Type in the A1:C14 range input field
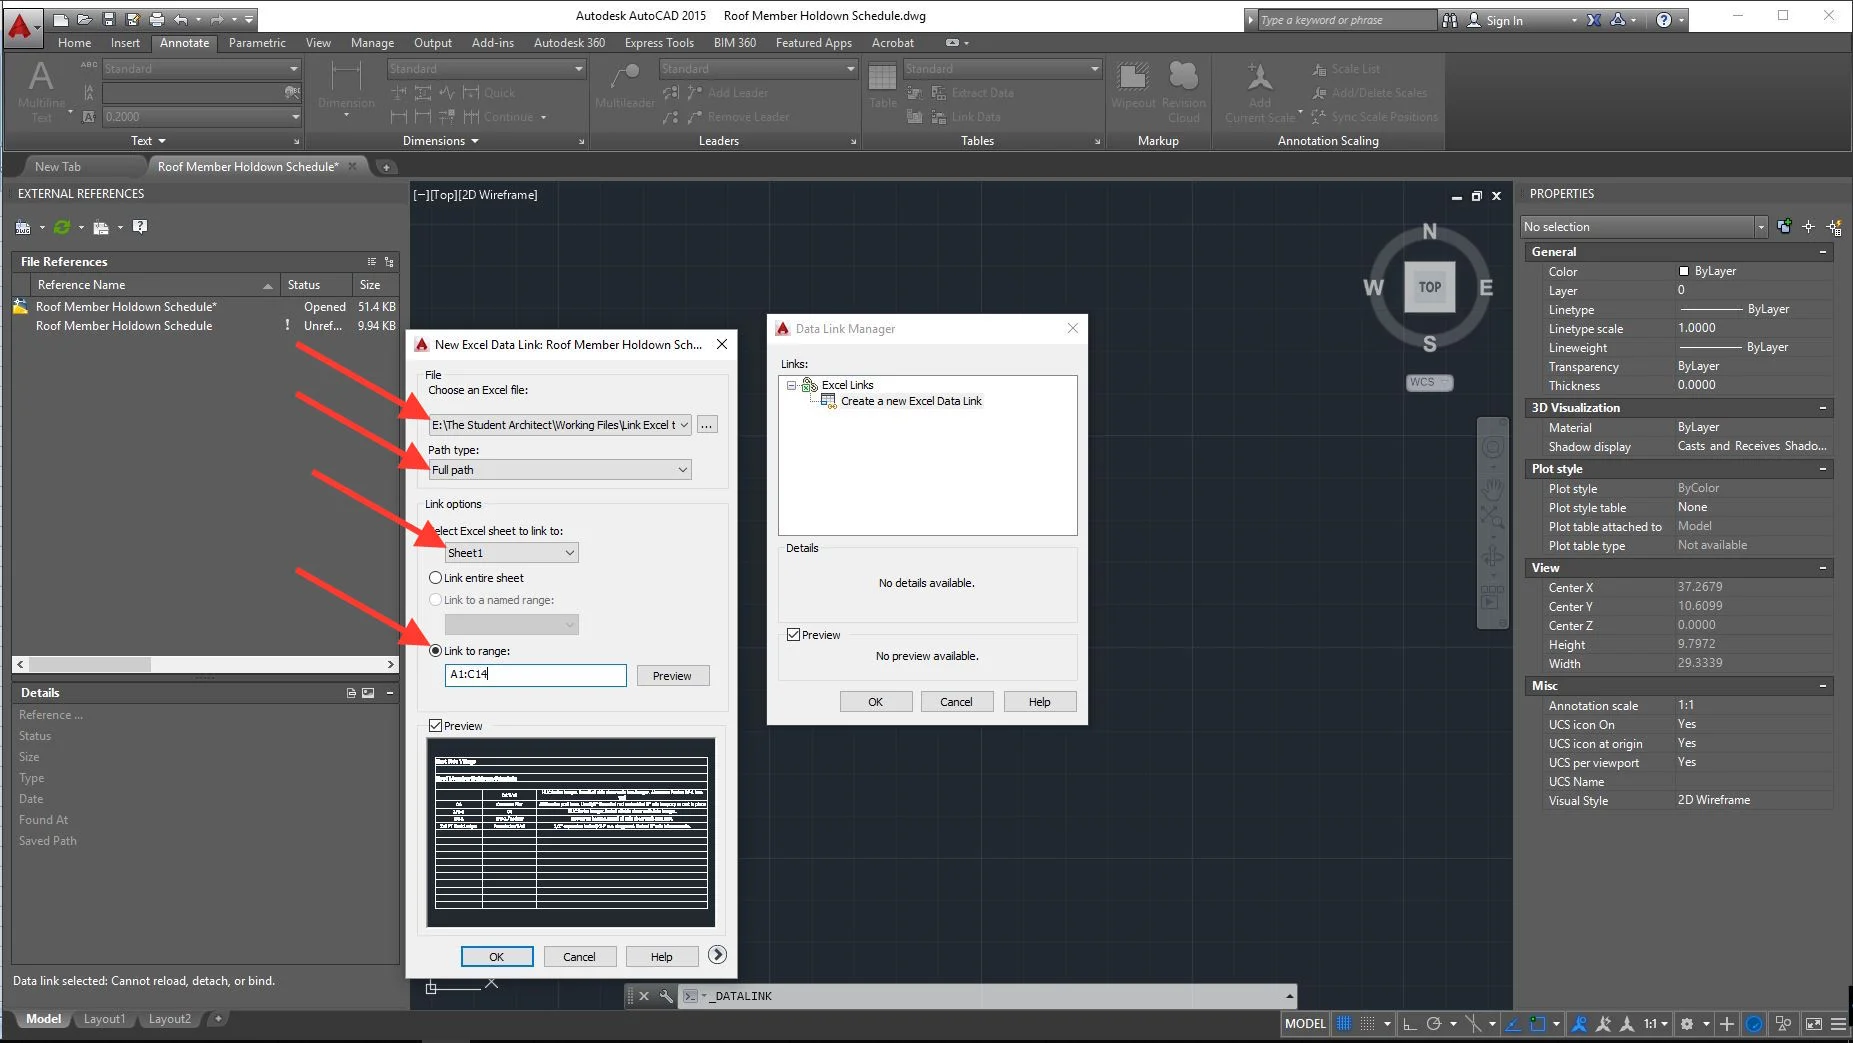Screen dimensions: 1853x1043 [x=534, y=675]
